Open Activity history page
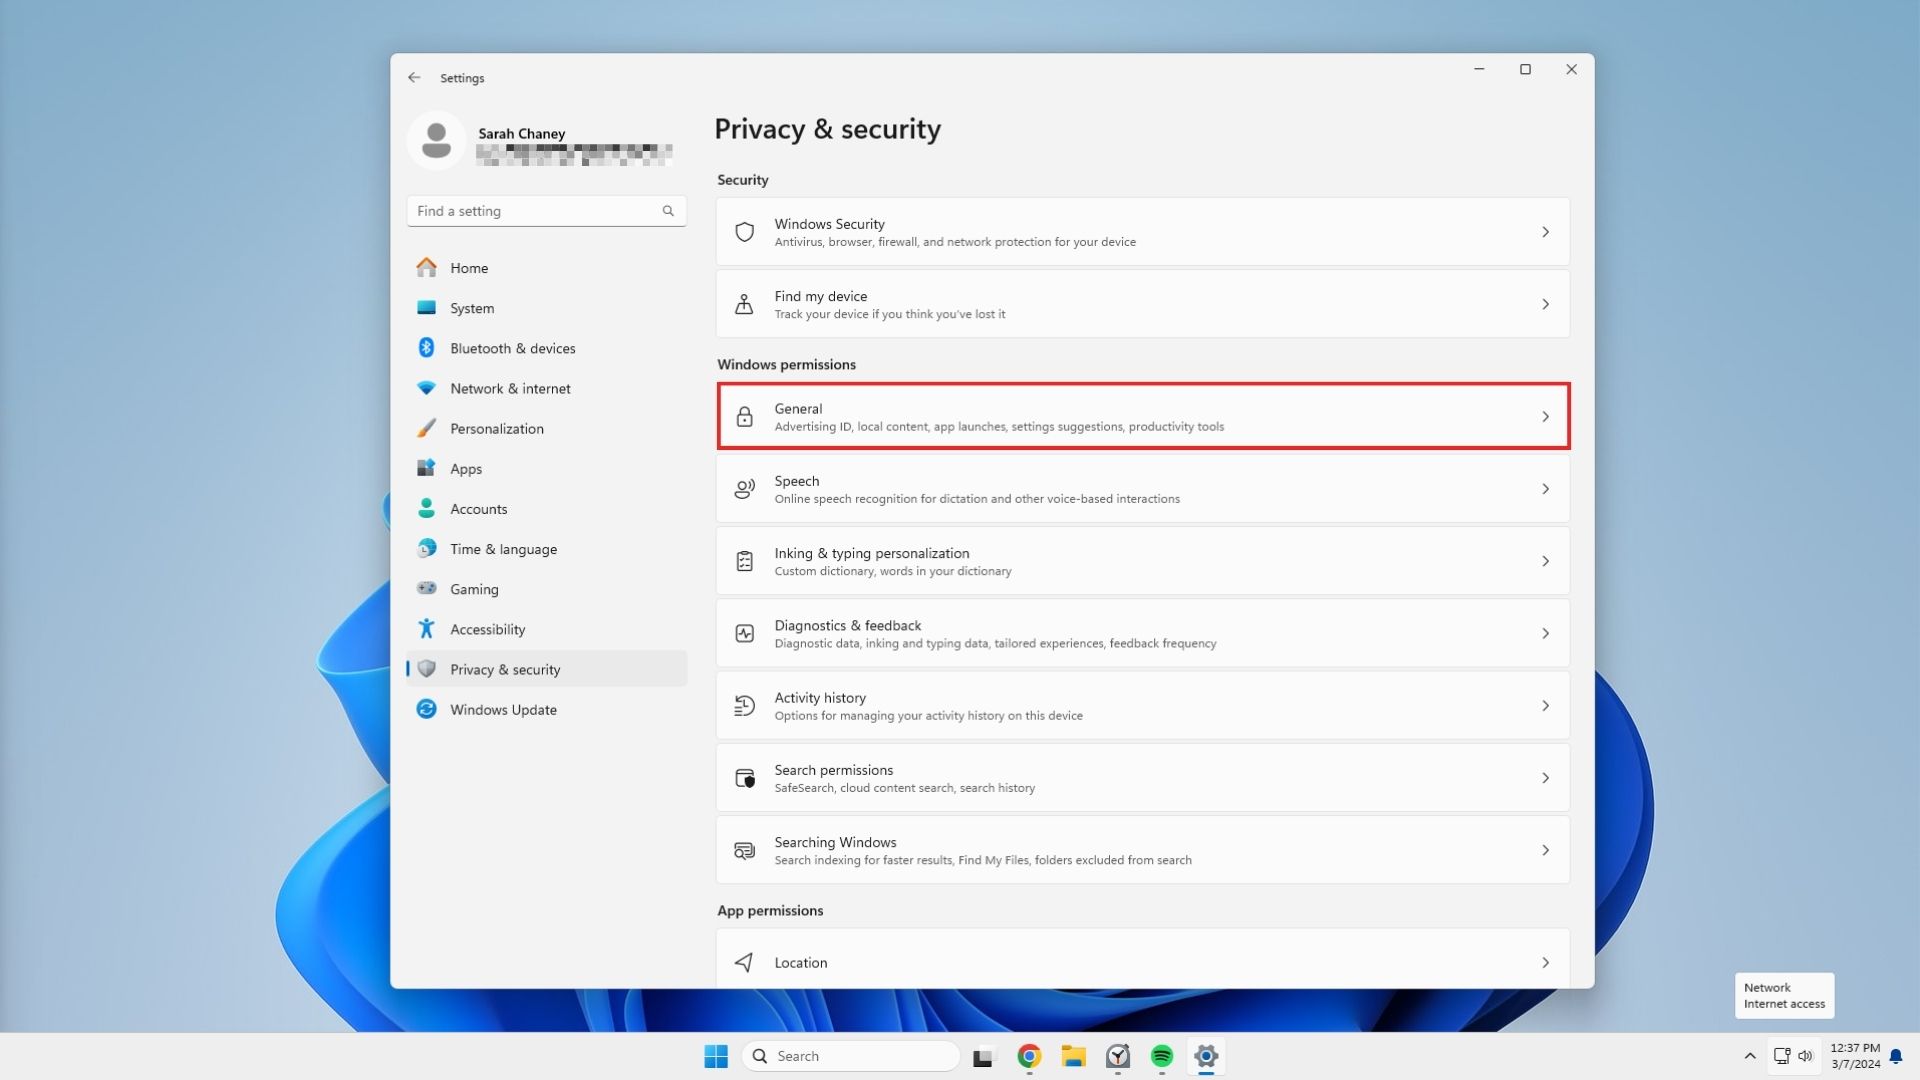 pos(1143,706)
